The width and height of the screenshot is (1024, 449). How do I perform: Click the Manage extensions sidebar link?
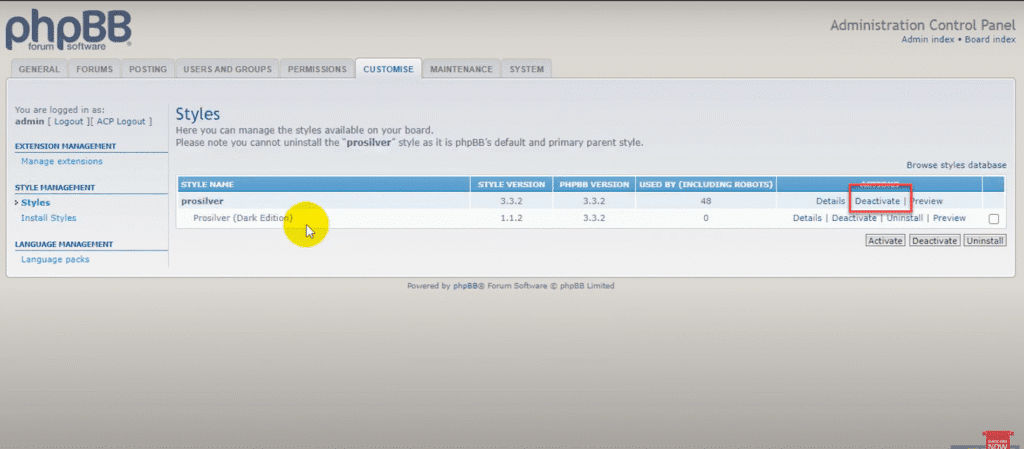pyautogui.click(x=61, y=161)
